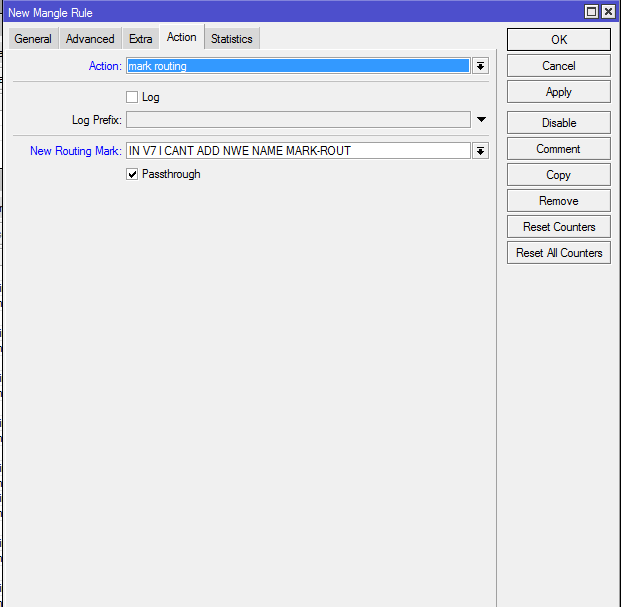Screen dimensions: 621x607
Task: Click the New Routing Mark text field
Action: coord(298,151)
